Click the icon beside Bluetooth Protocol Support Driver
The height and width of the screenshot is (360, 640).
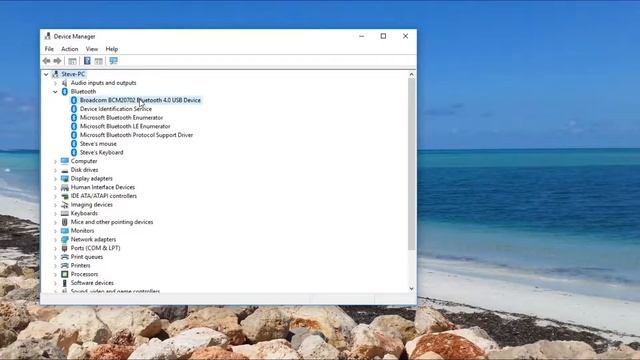click(74, 135)
